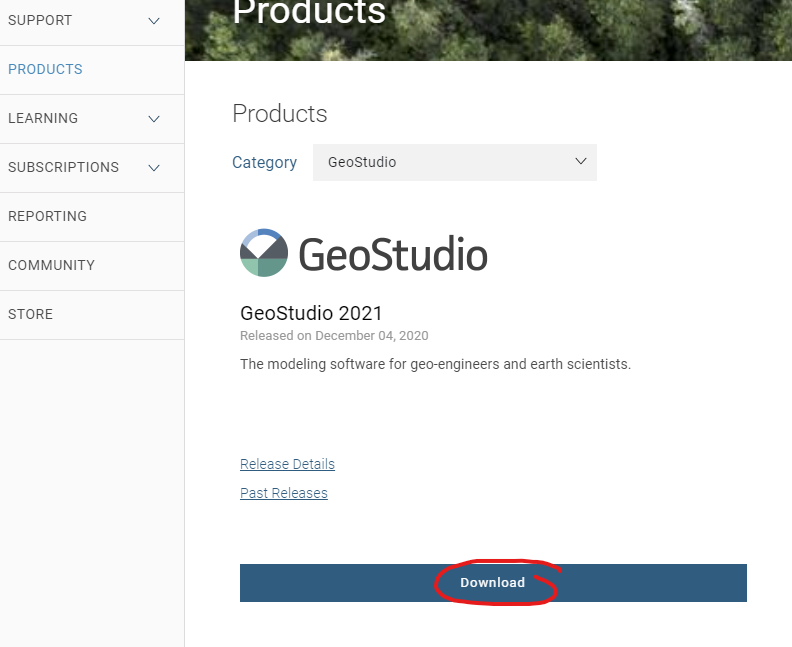Click the blue Download button
Screen dimensions: 792x647
coord(493,583)
